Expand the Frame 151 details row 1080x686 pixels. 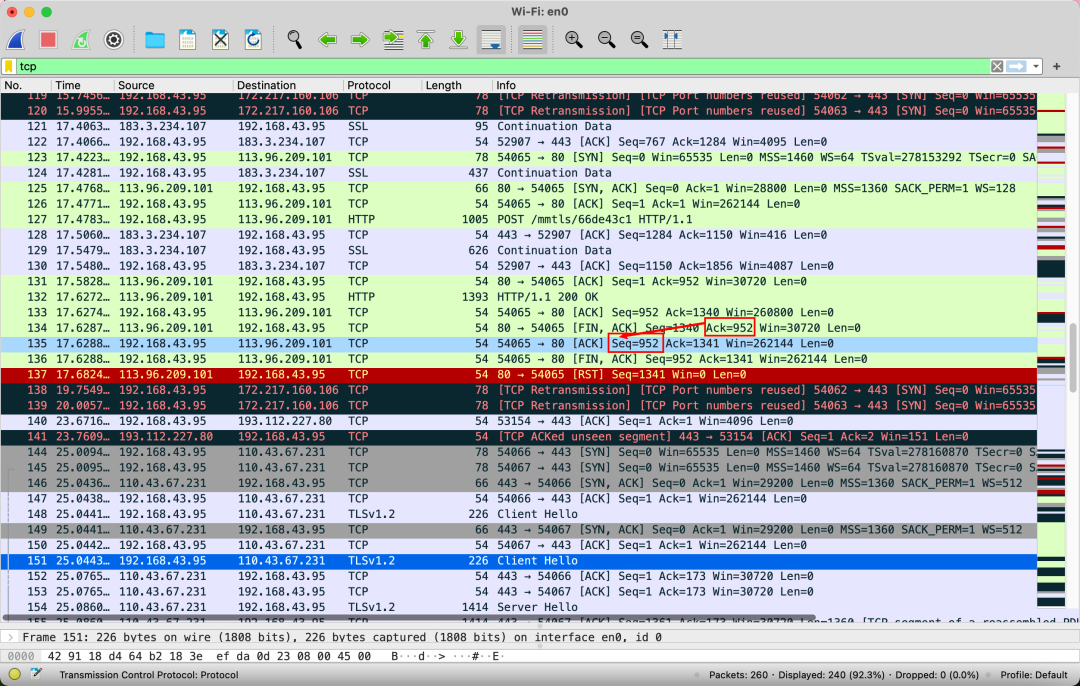point(11,637)
